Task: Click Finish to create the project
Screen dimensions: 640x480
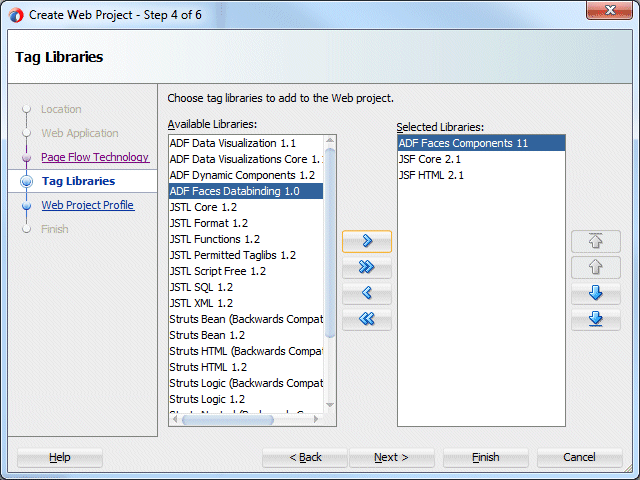Action: click(486, 457)
